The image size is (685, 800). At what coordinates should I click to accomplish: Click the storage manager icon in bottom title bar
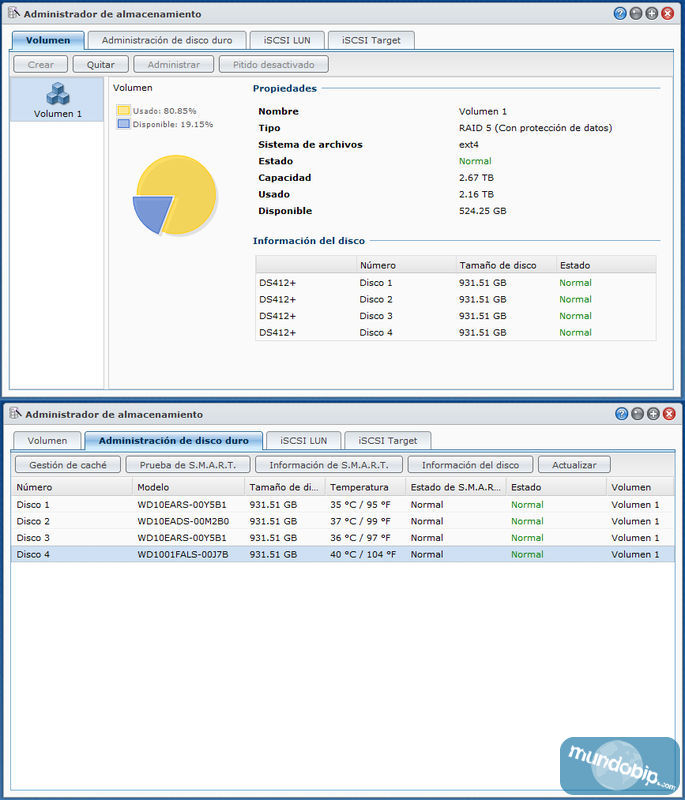(15, 413)
